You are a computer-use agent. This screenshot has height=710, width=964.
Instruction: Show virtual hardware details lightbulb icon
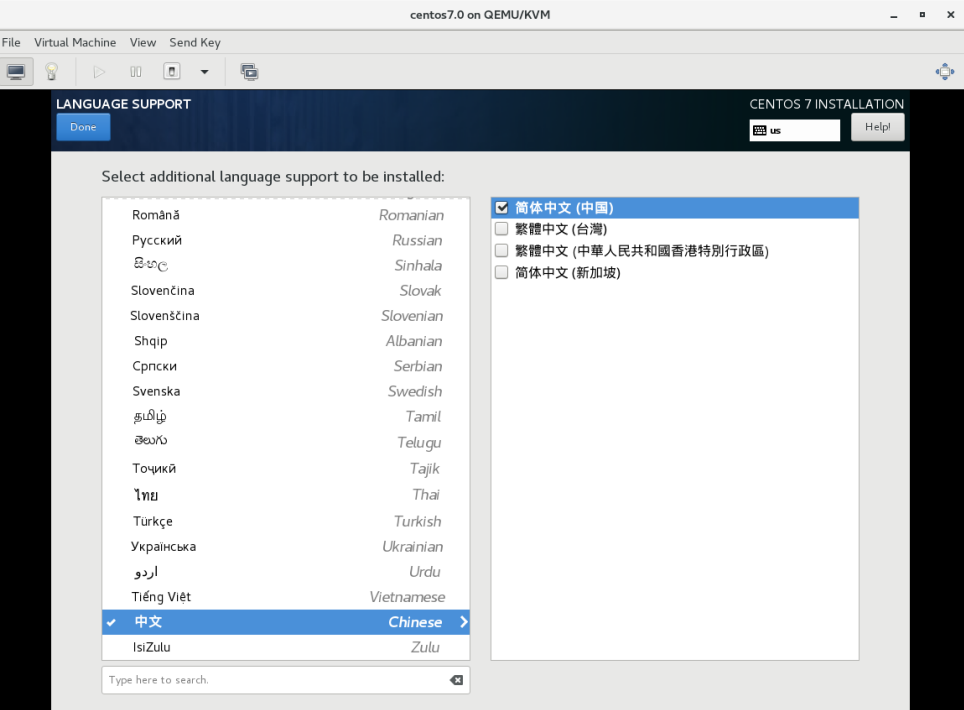(x=52, y=72)
